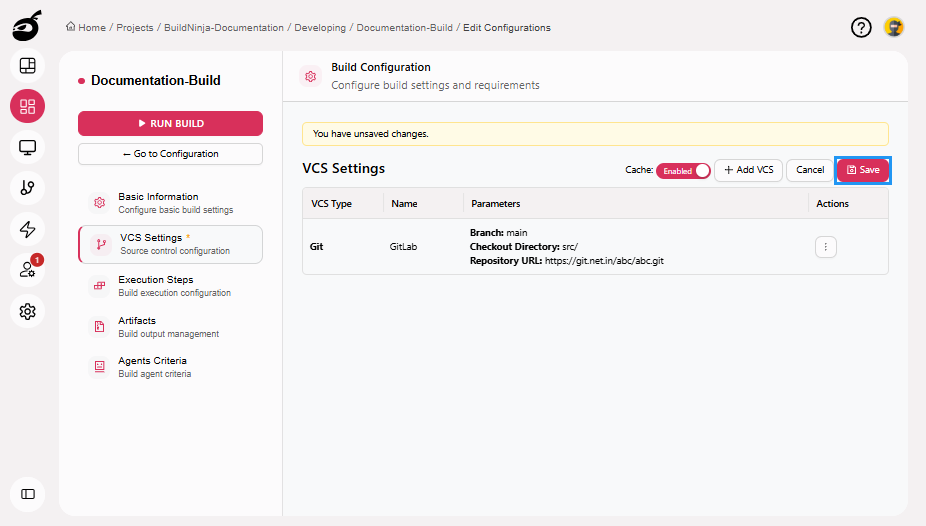Click the Artifacts file icon

tap(99, 326)
